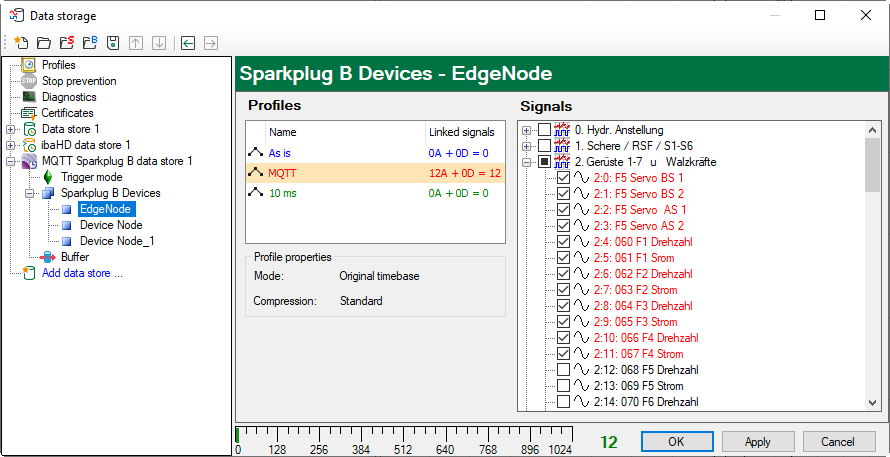Screen dimensions: 890x457
Task: Click the OK button
Action: [677, 442]
